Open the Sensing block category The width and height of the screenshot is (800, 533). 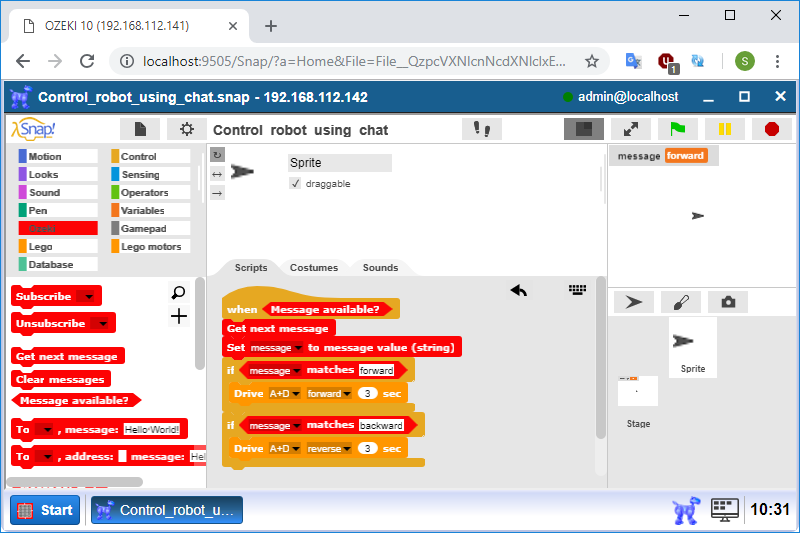(x=151, y=174)
